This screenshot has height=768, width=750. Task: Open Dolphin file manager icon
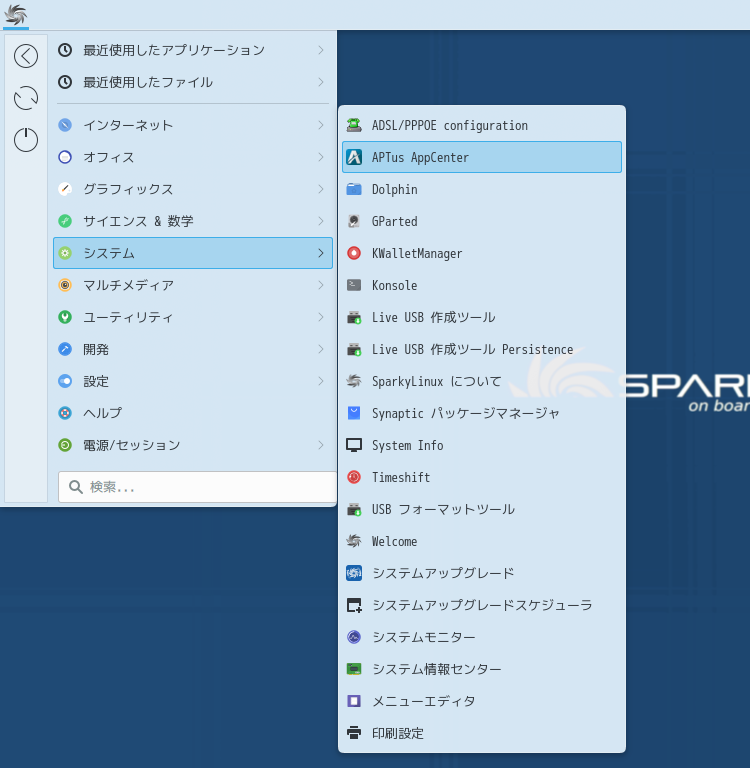[x=354, y=189]
